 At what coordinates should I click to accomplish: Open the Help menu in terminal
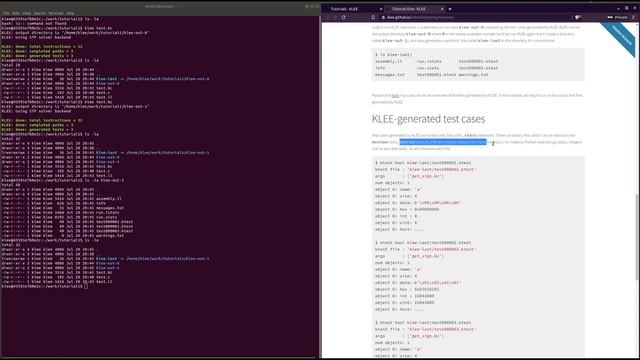[x=70, y=13]
